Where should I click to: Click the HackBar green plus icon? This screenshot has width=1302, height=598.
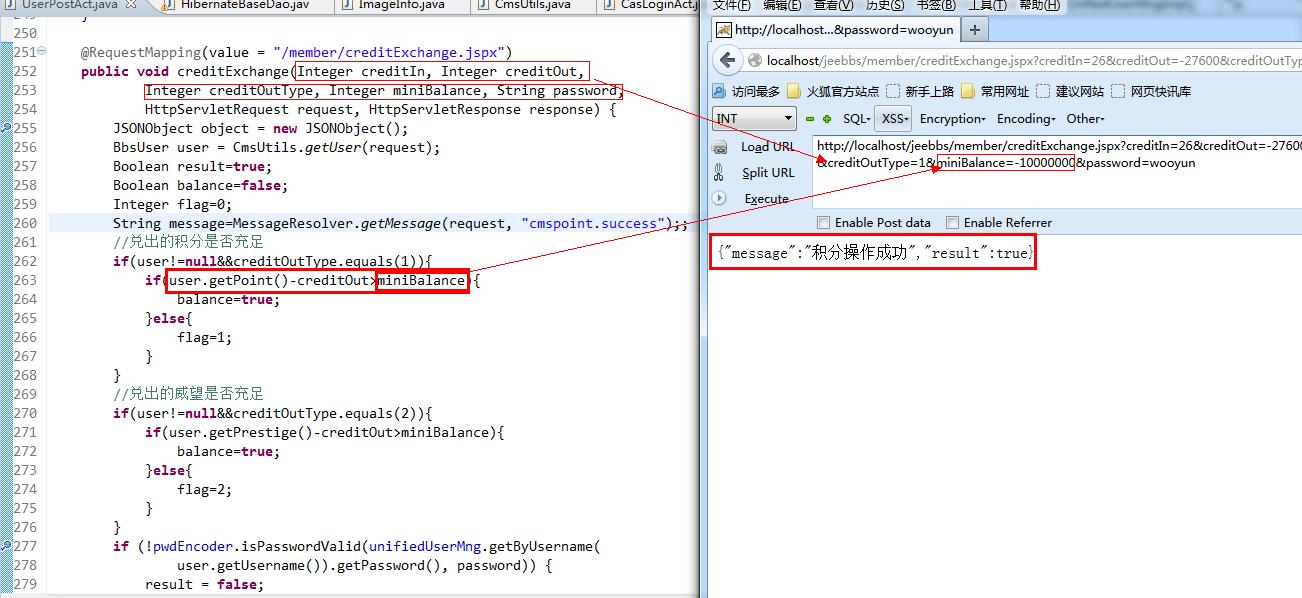coord(827,119)
